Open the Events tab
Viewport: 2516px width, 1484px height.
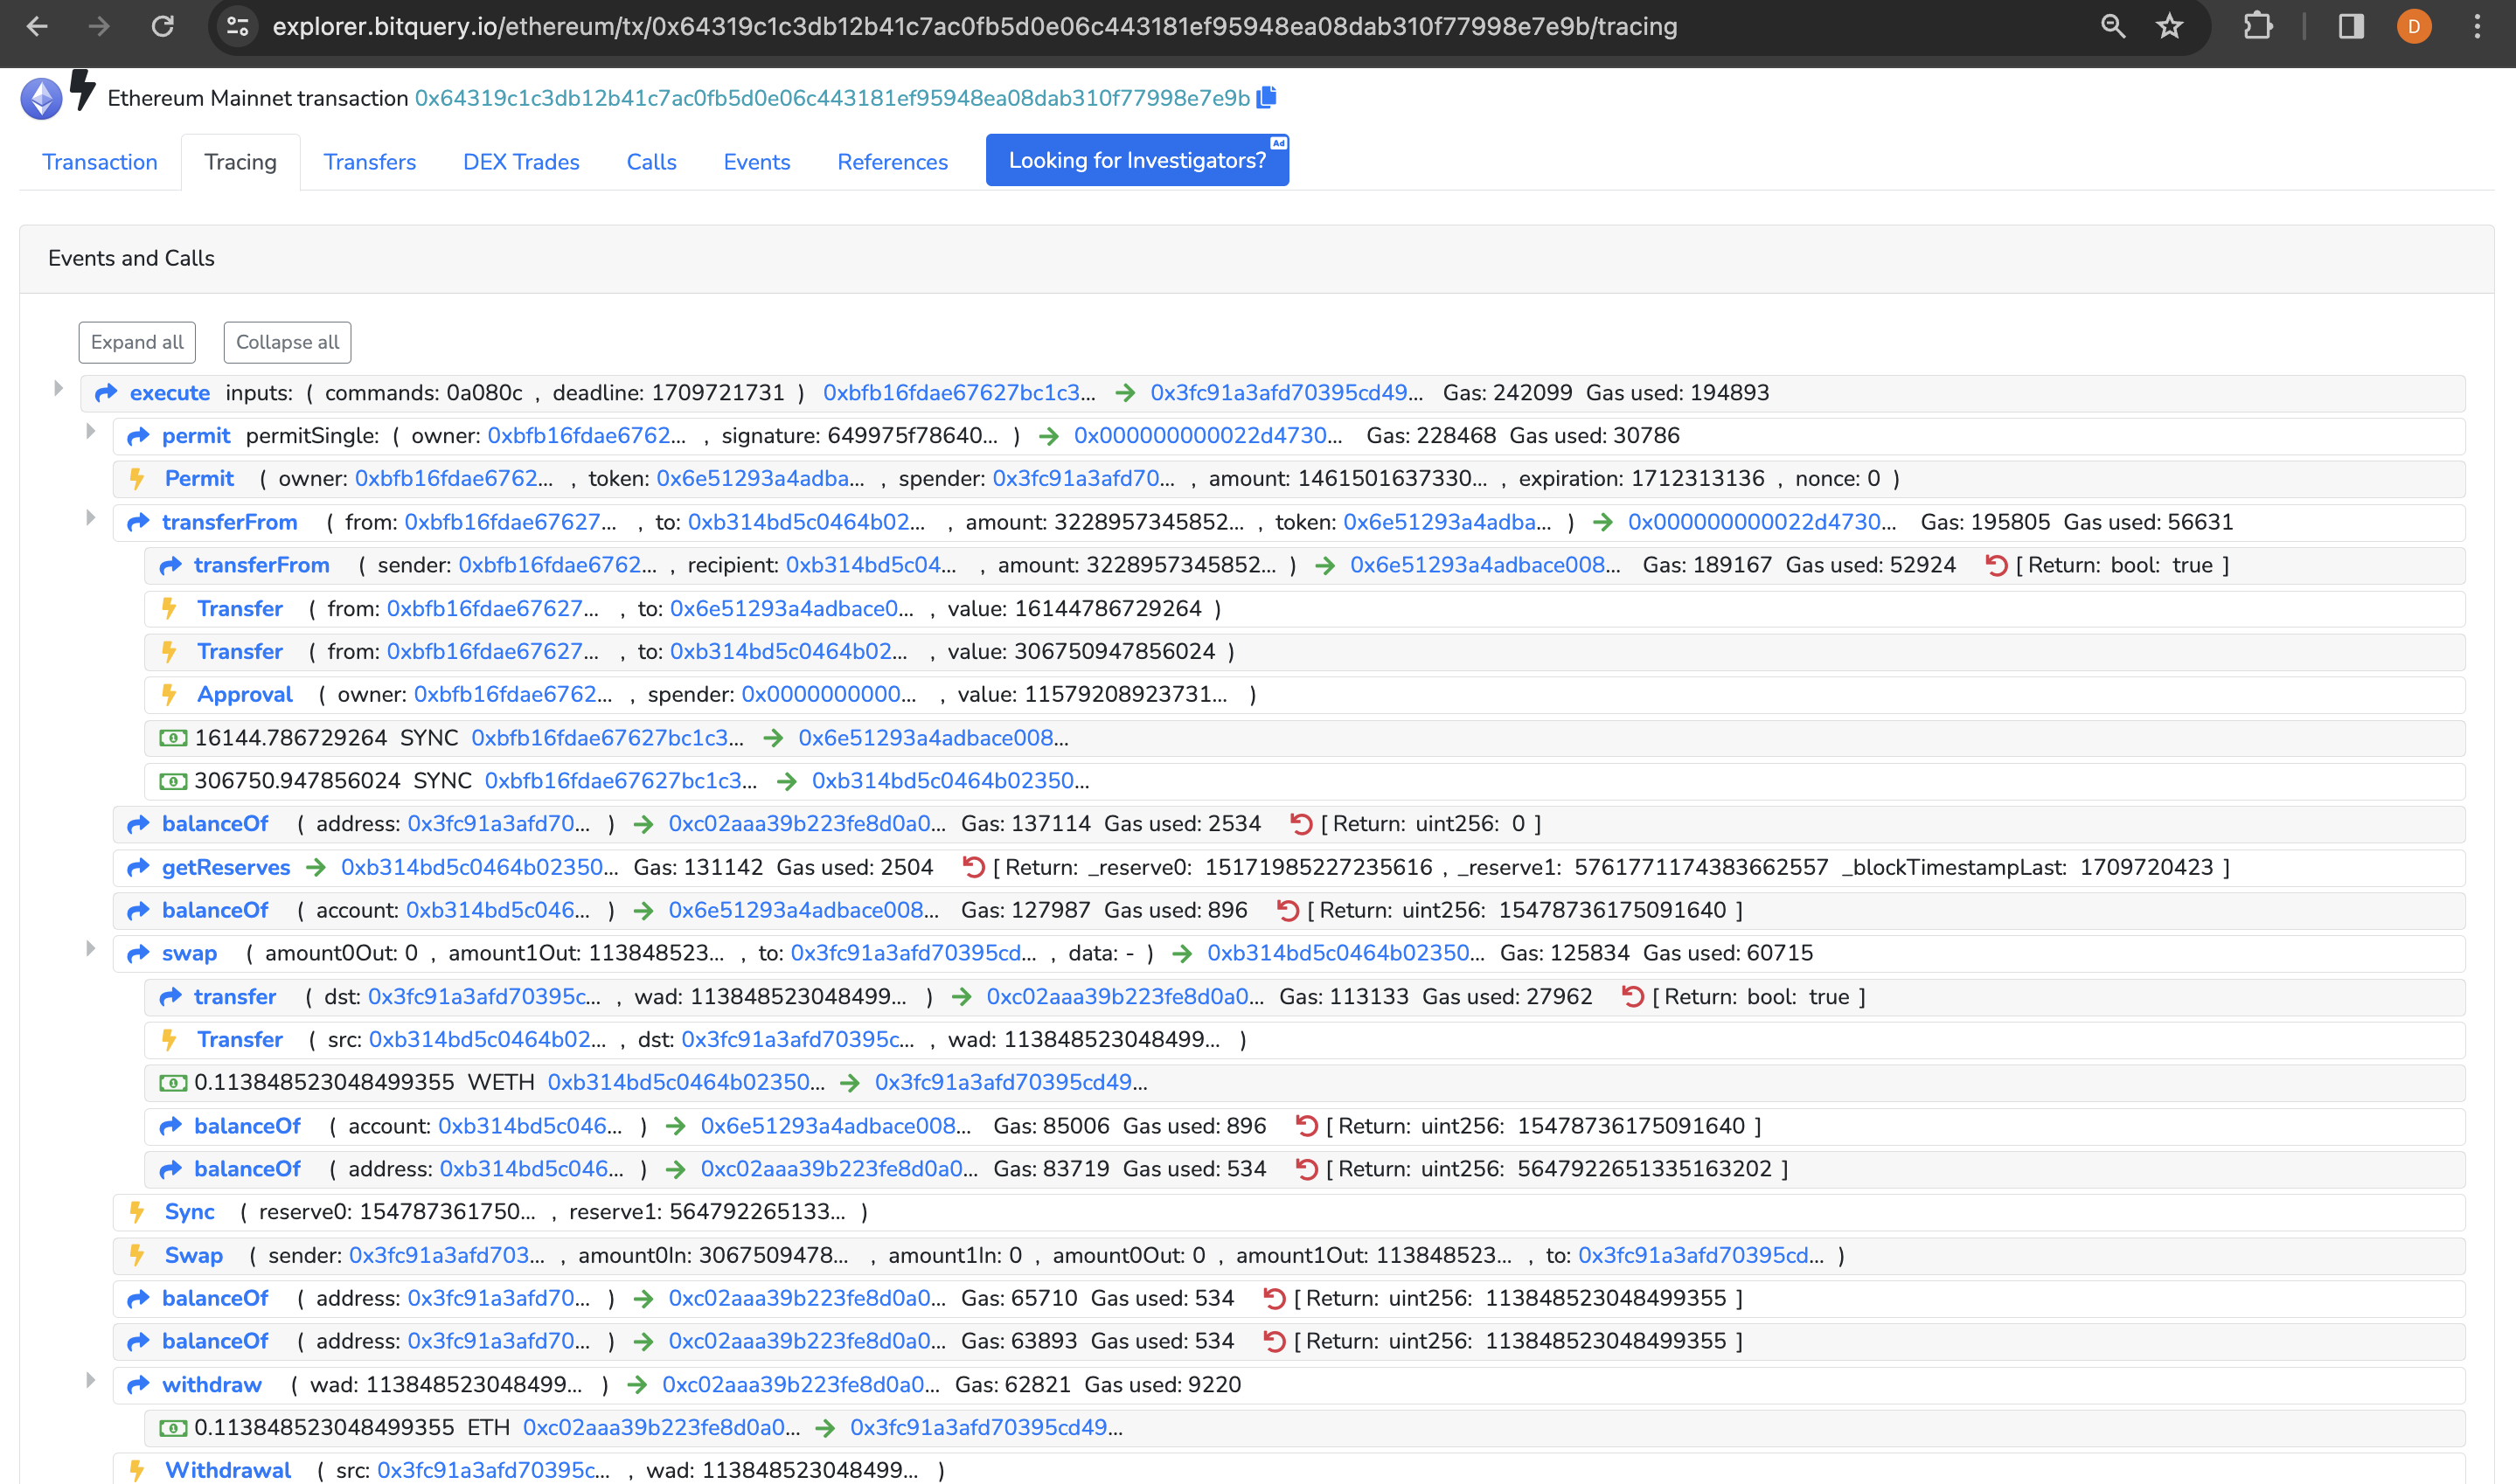(757, 162)
